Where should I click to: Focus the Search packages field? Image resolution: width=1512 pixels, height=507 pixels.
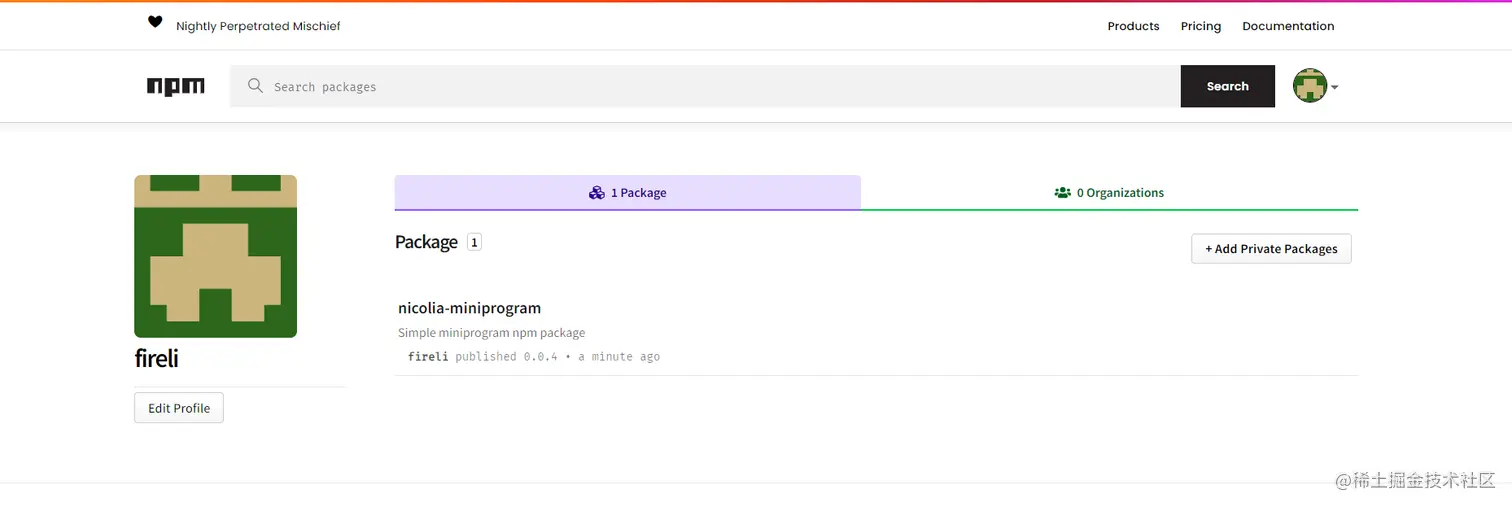coord(705,87)
